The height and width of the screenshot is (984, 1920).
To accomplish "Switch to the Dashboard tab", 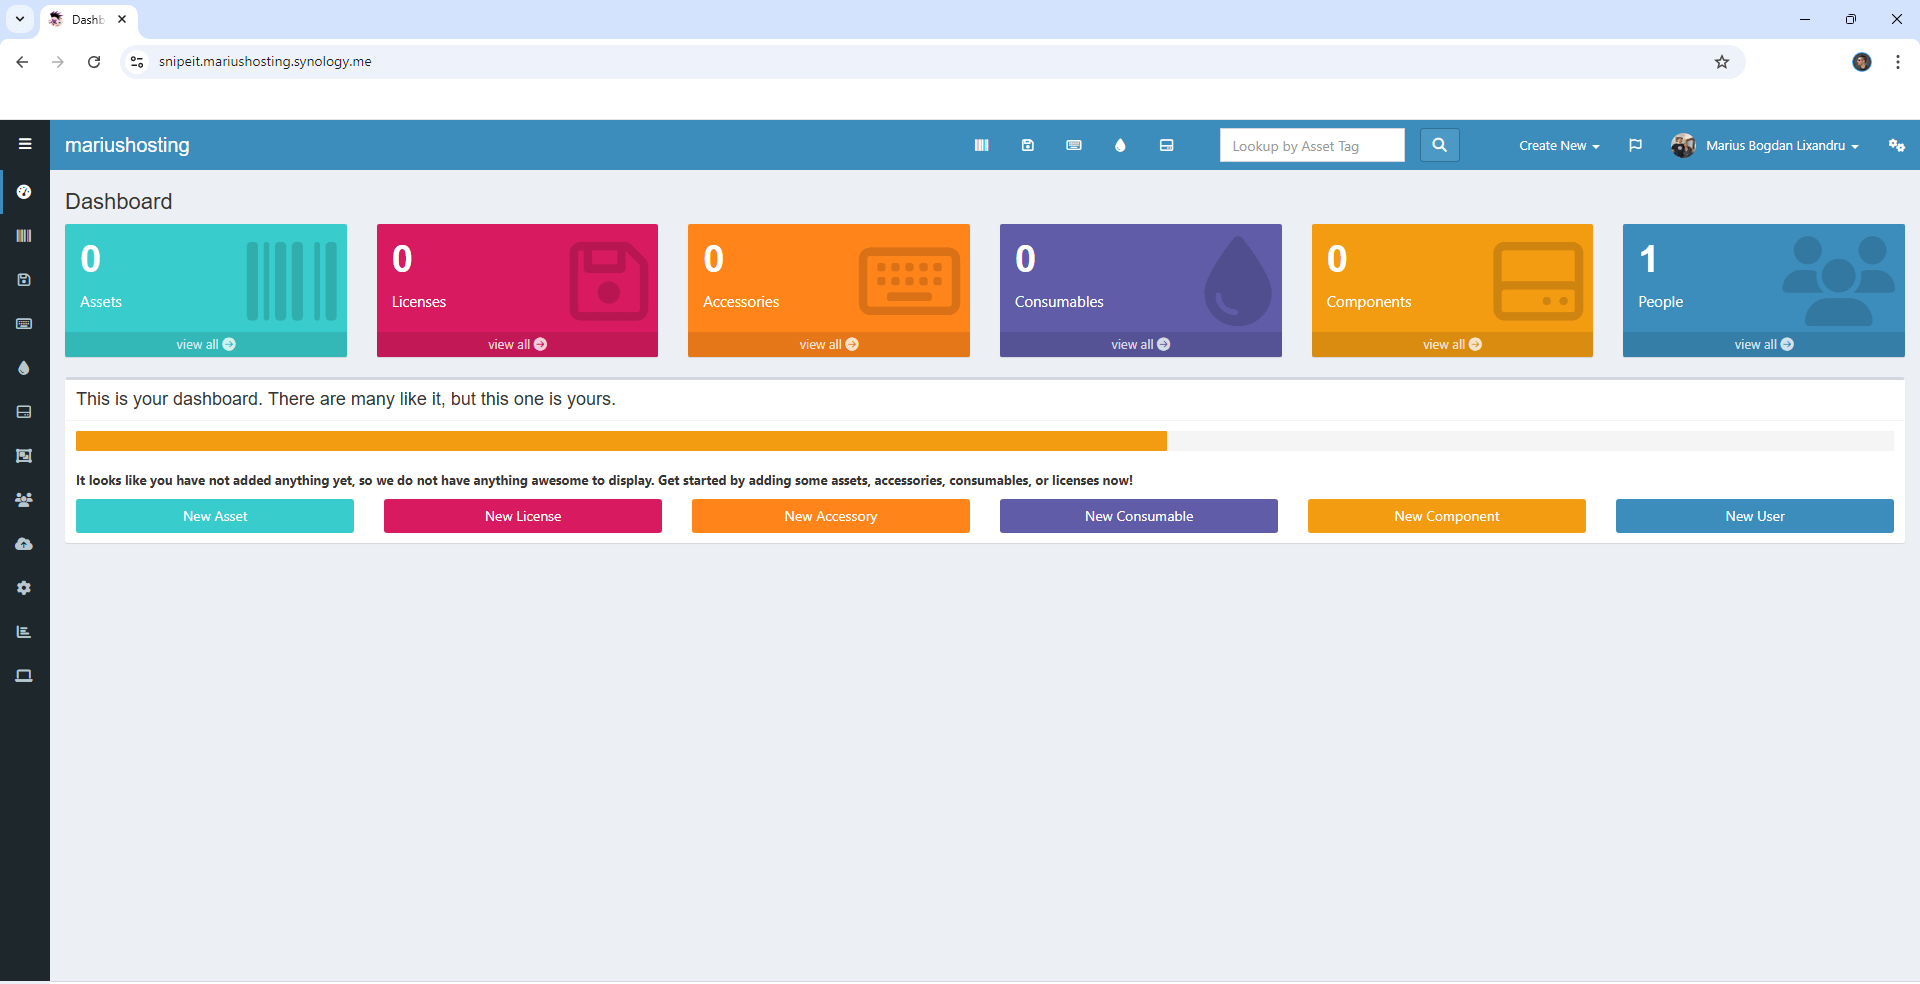I will 85,19.
